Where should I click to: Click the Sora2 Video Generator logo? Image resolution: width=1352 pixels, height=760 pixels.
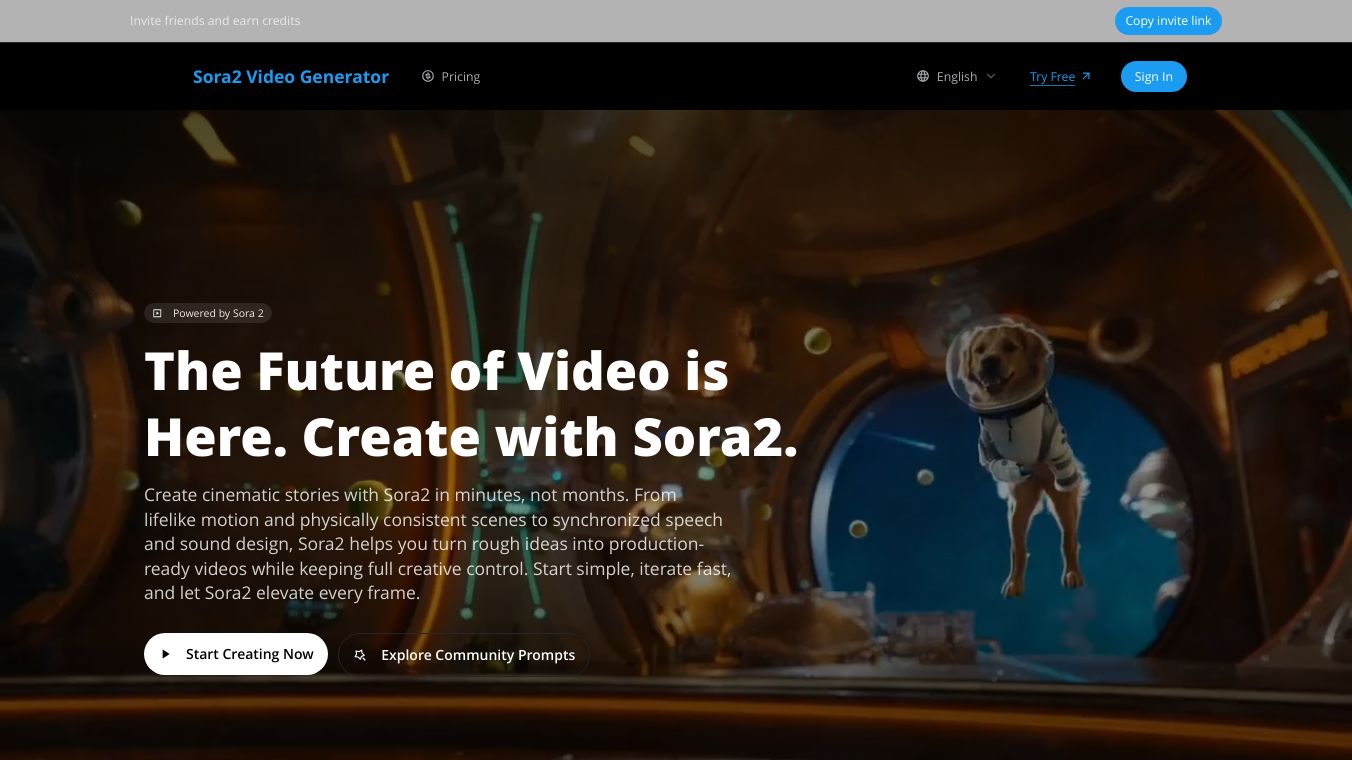(291, 76)
